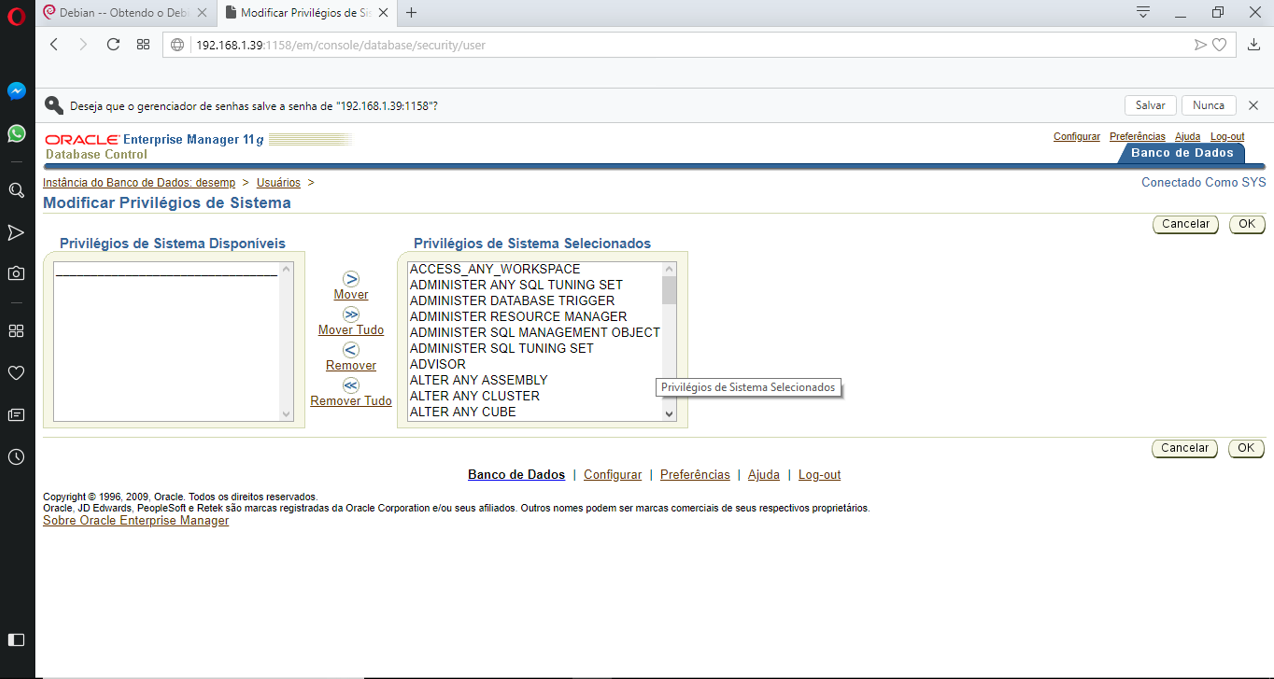Open WhatsApp in Opera sidebar
The height and width of the screenshot is (679, 1274).
[16, 133]
